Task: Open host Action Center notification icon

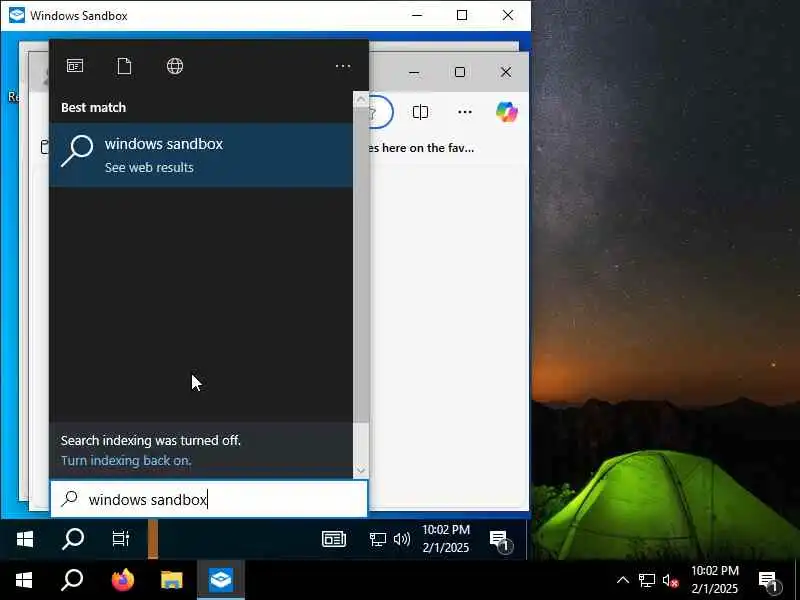Action: coord(769,581)
